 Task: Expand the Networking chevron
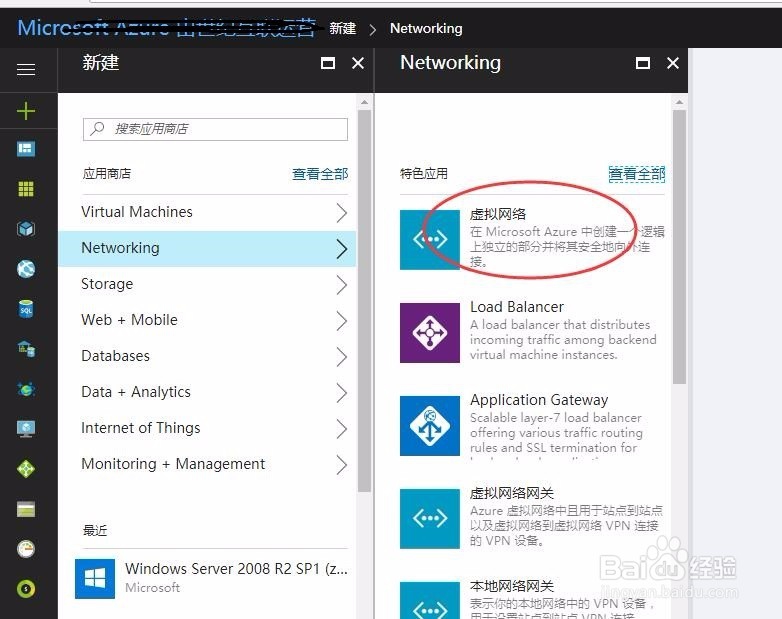(x=342, y=249)
